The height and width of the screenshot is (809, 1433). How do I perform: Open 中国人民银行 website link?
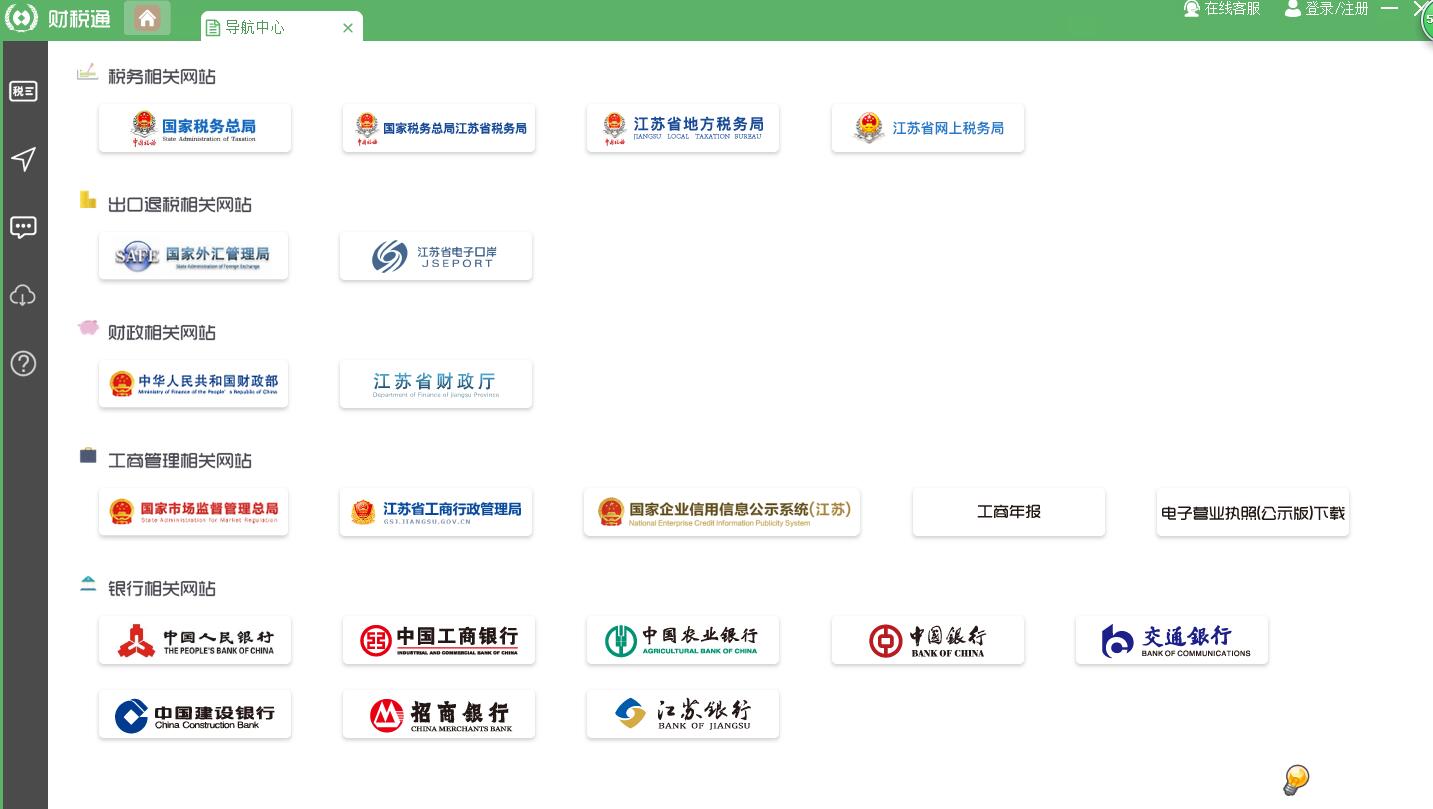pos(195,640)
